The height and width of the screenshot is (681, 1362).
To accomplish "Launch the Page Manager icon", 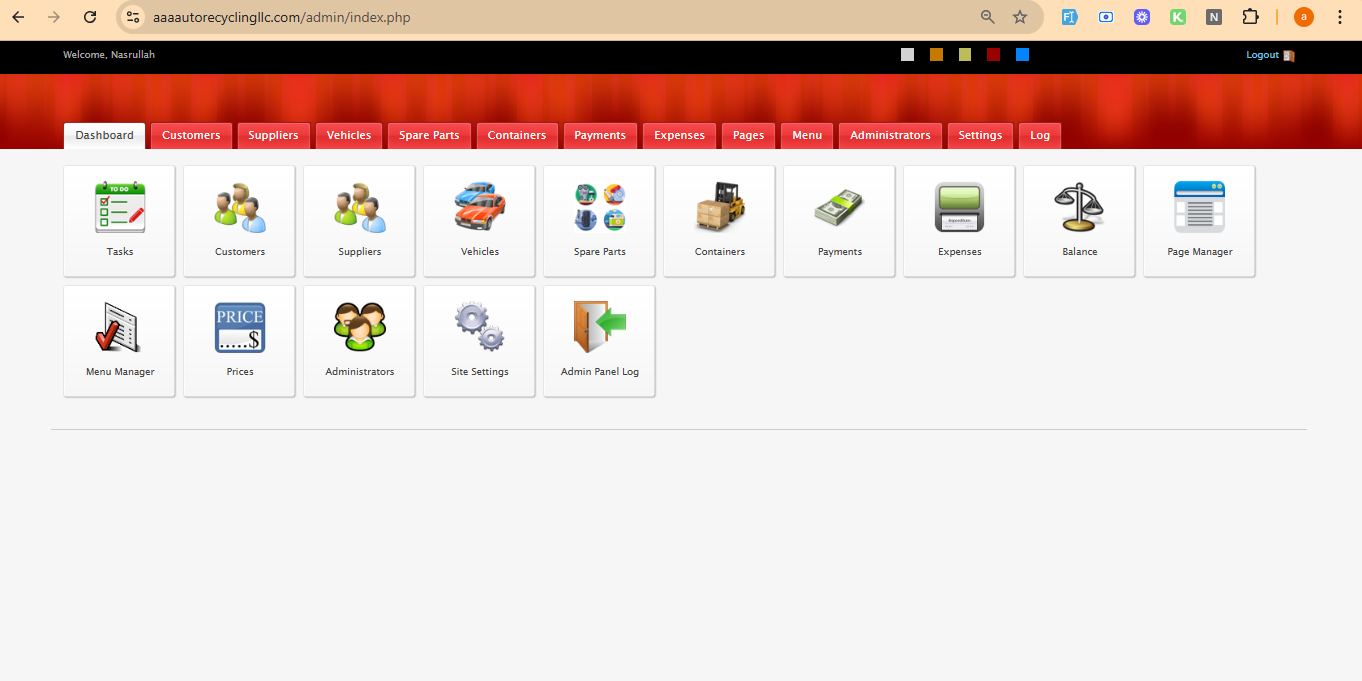I will pyautogui.click(x=1199, y=208).
